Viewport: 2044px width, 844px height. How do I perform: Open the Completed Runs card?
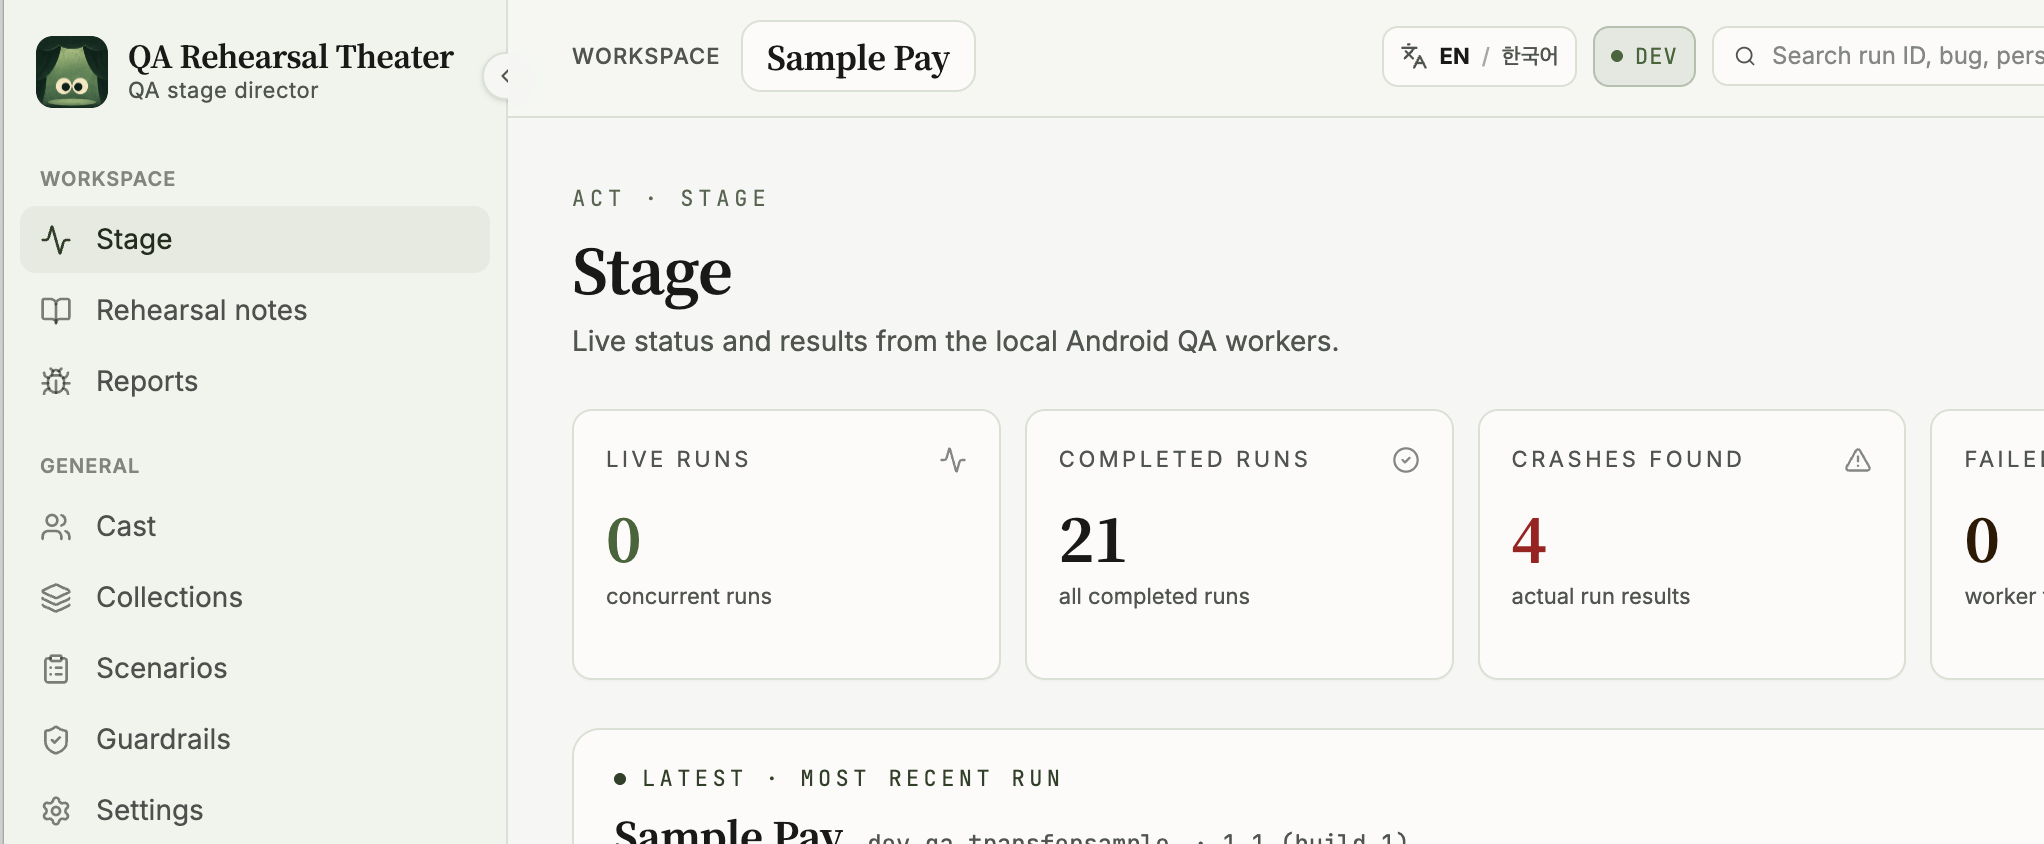coord(1239,544)
